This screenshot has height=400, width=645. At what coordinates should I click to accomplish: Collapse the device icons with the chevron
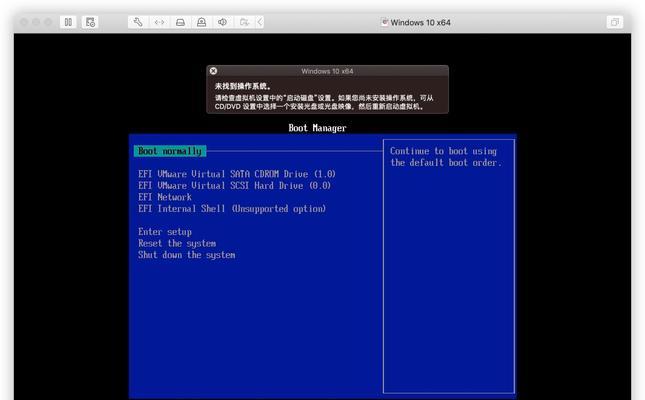[260, 22]
